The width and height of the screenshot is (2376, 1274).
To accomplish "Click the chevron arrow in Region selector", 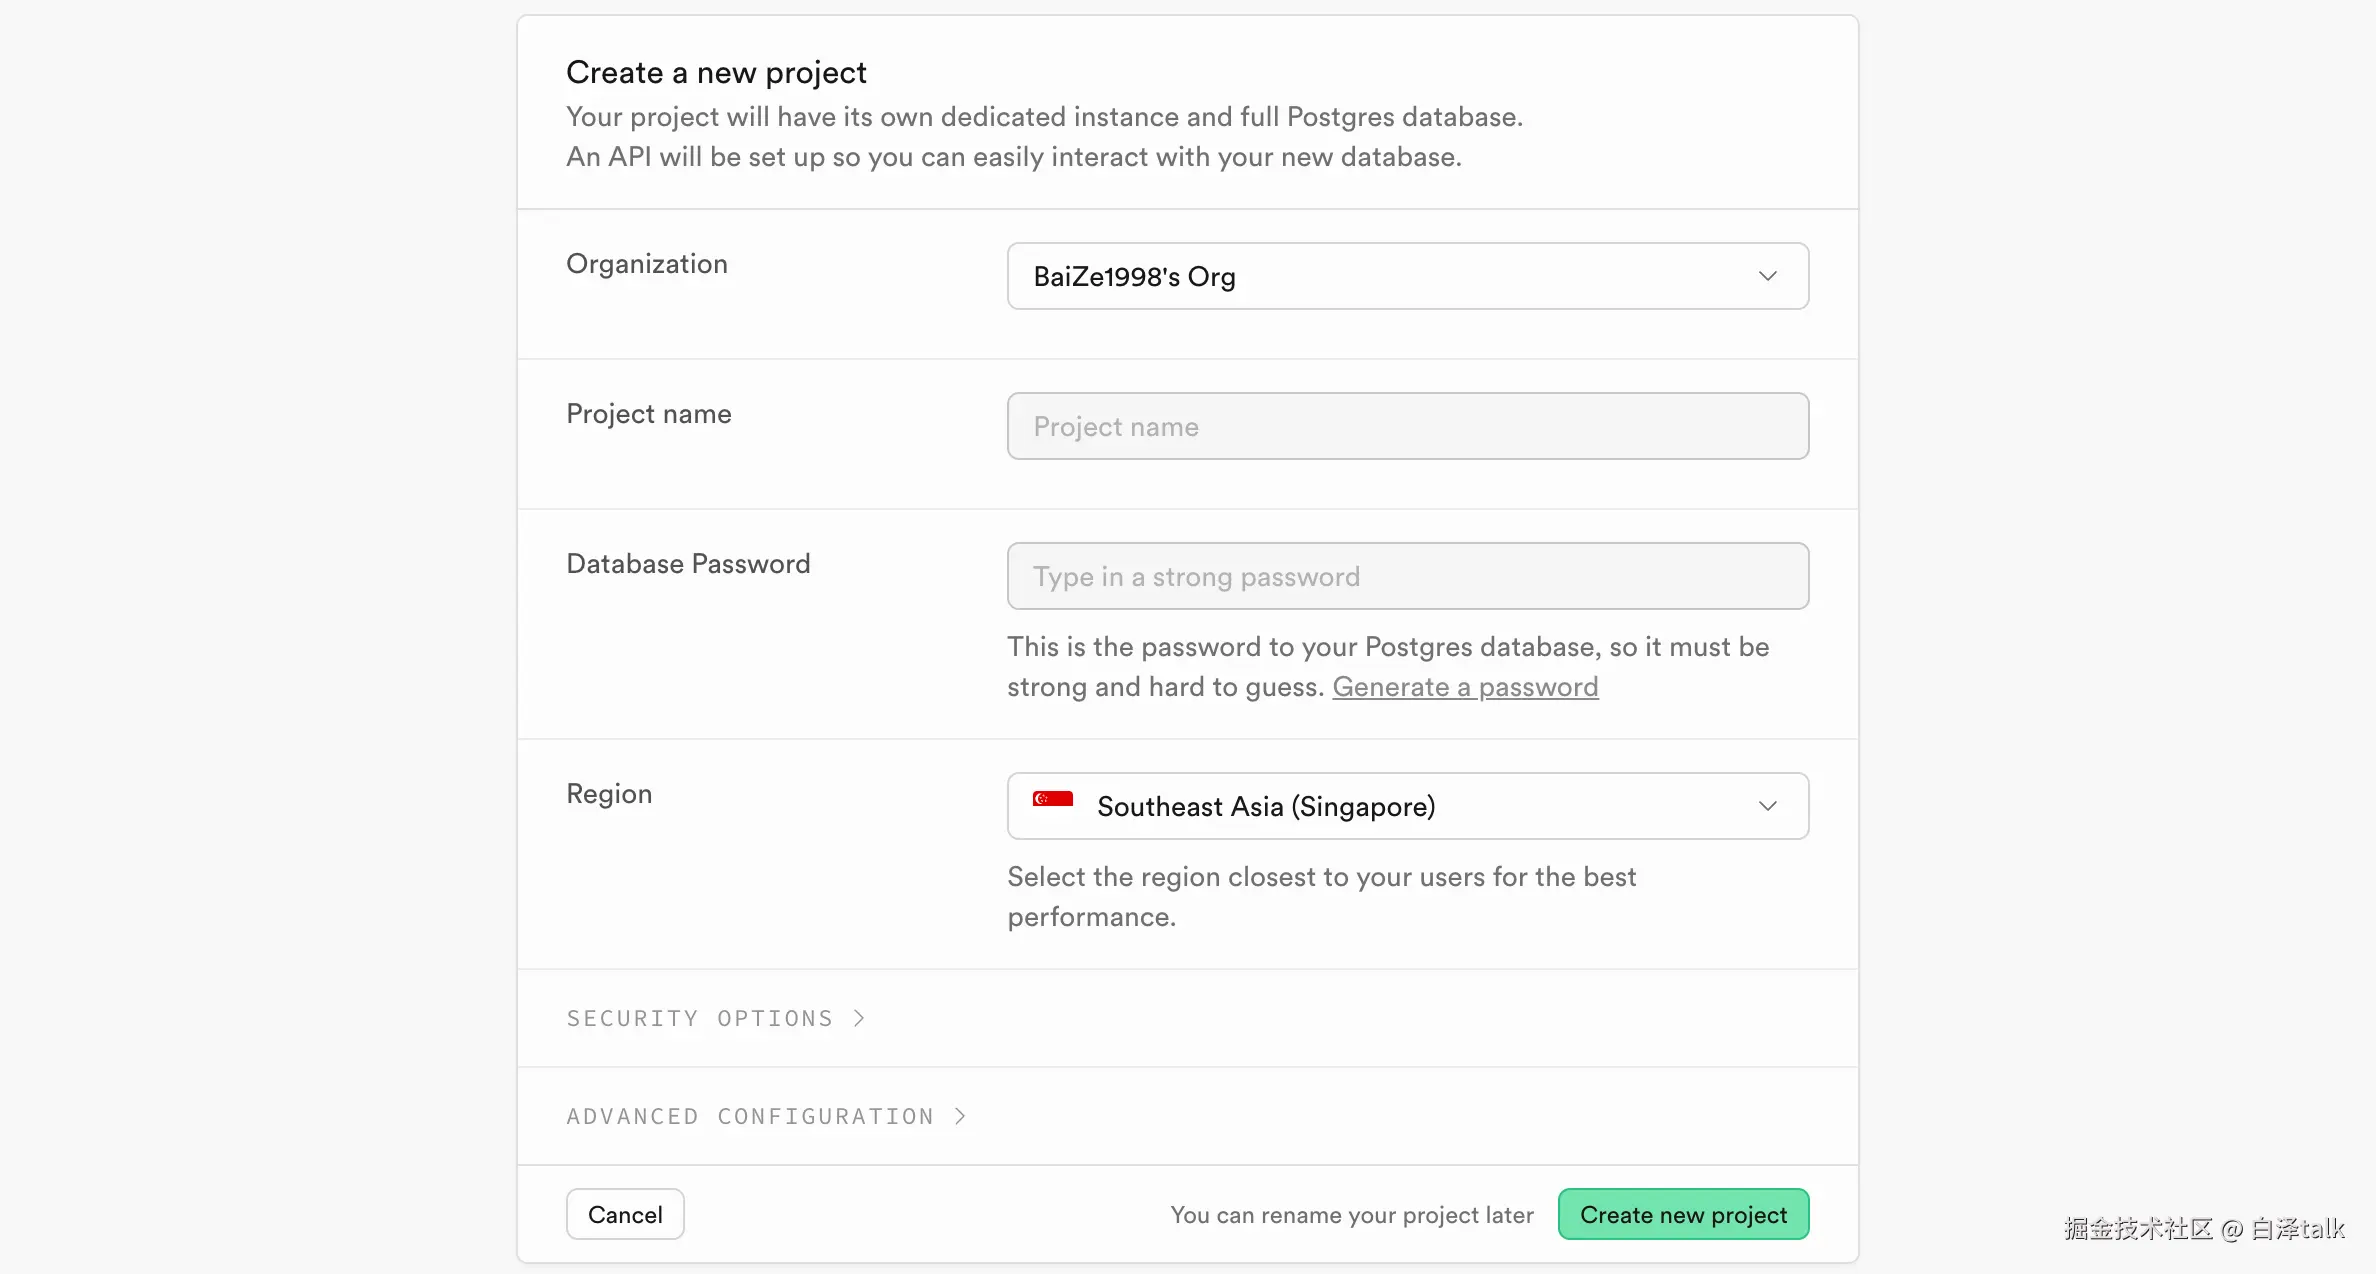I will click(x=1767, y=806).
